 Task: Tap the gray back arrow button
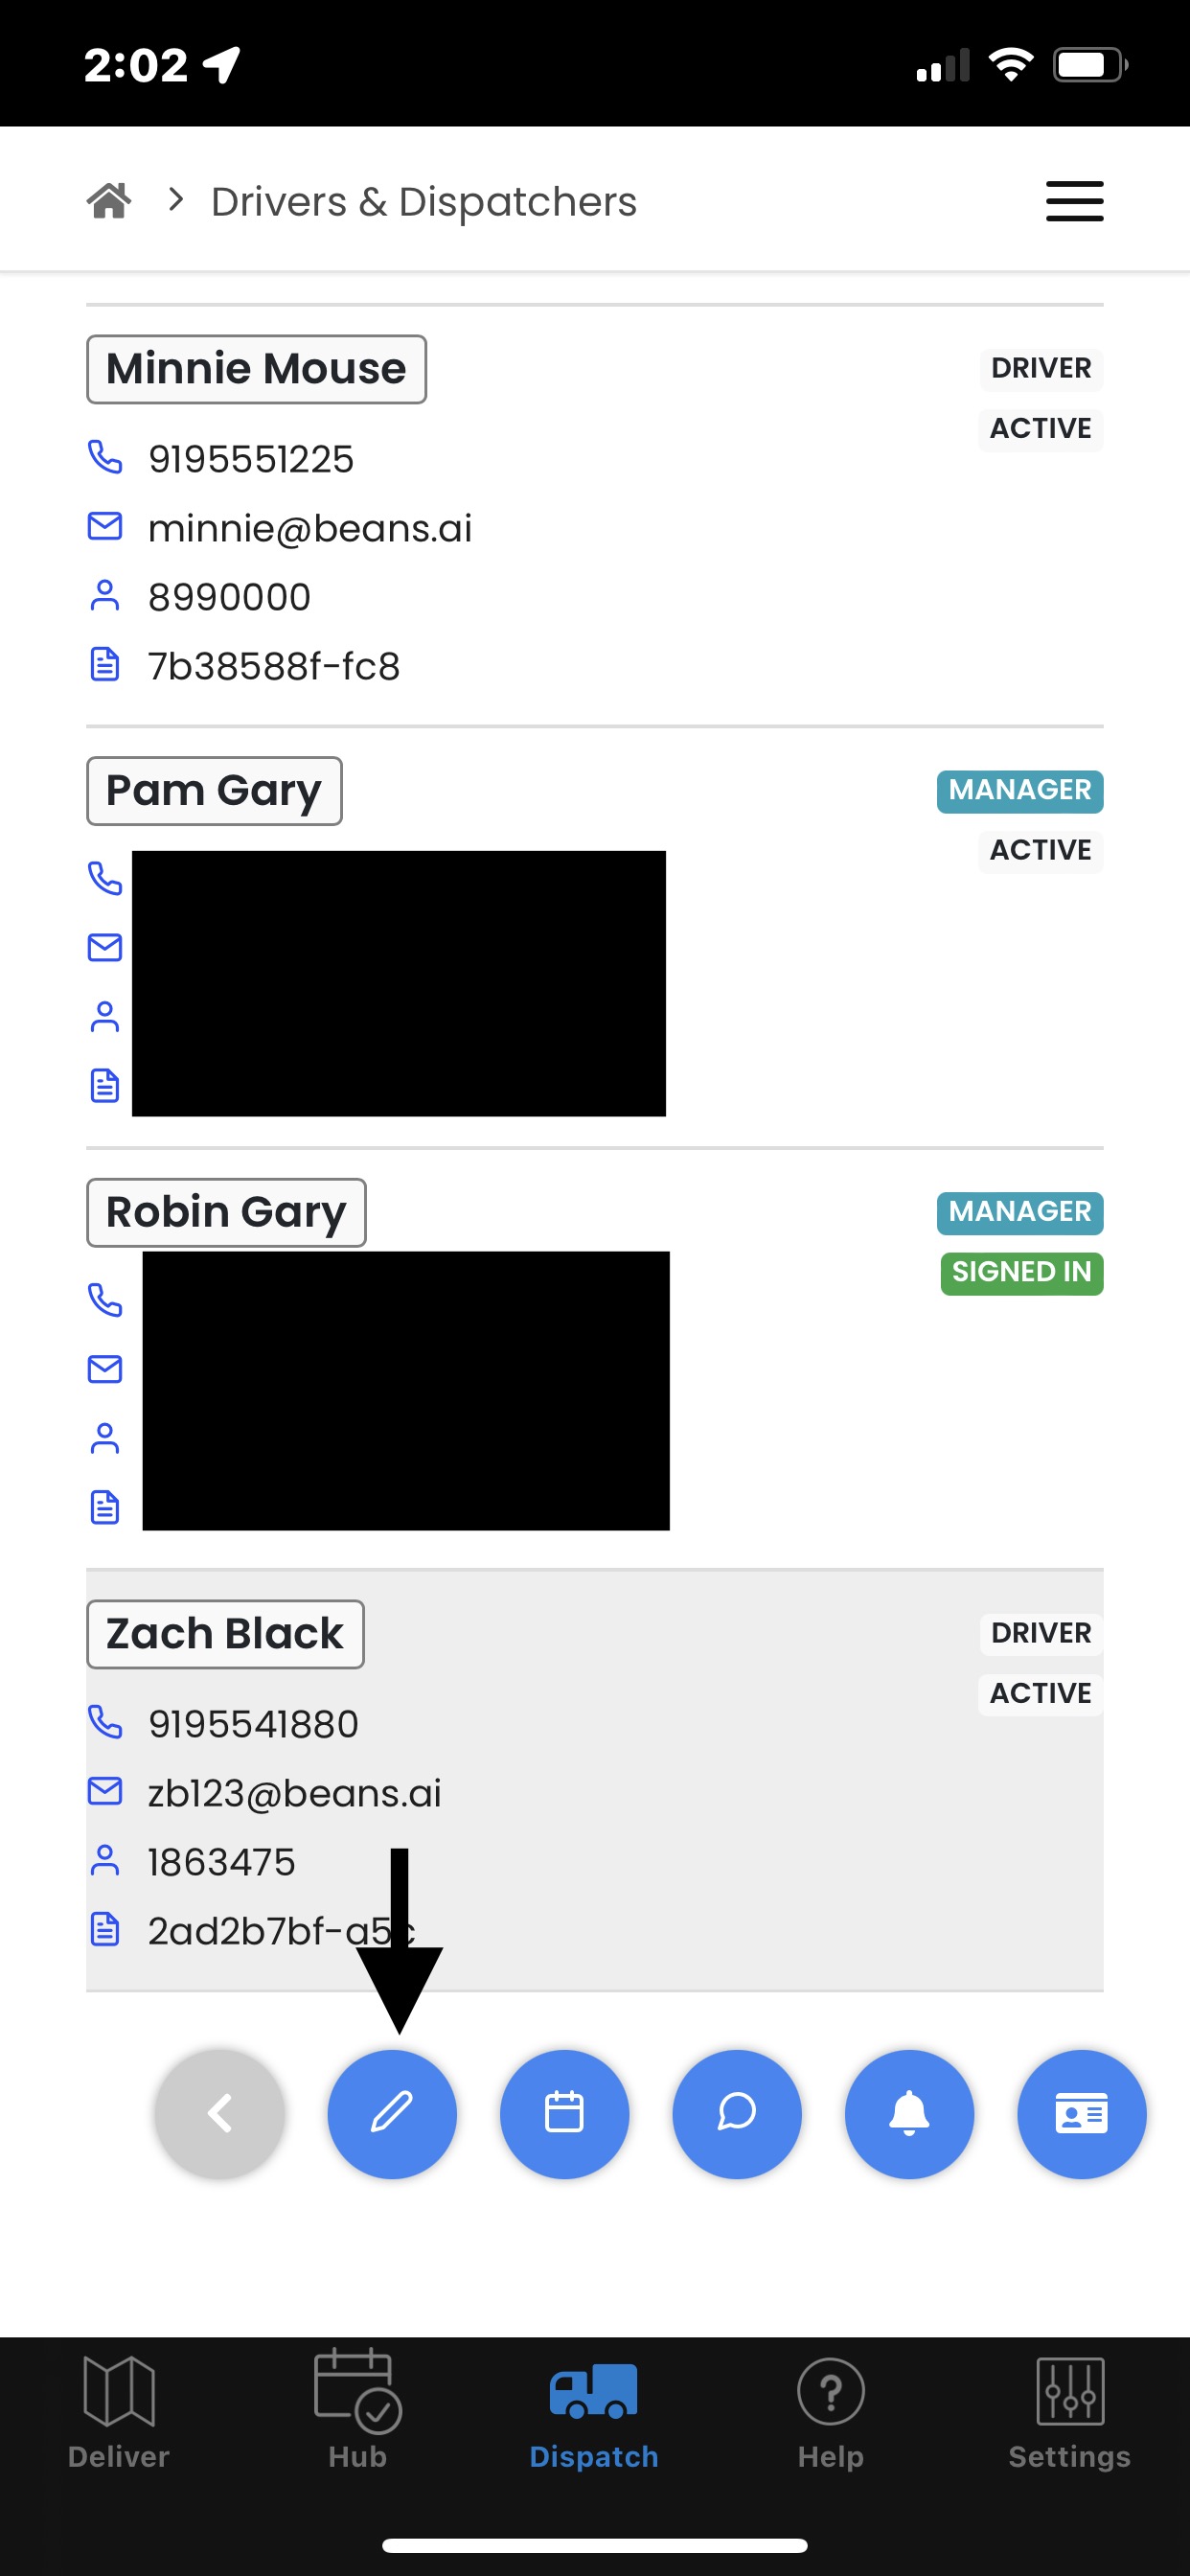tap(220, 2113)
